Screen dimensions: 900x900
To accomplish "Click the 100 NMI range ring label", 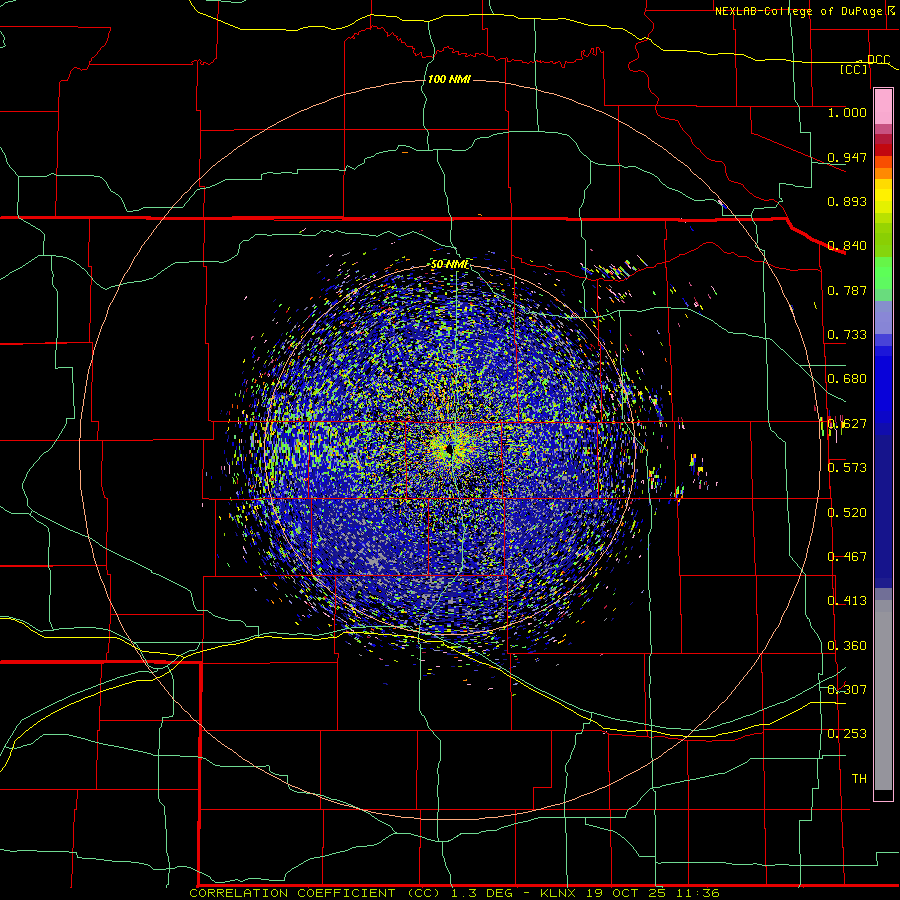I will (449, 79).
